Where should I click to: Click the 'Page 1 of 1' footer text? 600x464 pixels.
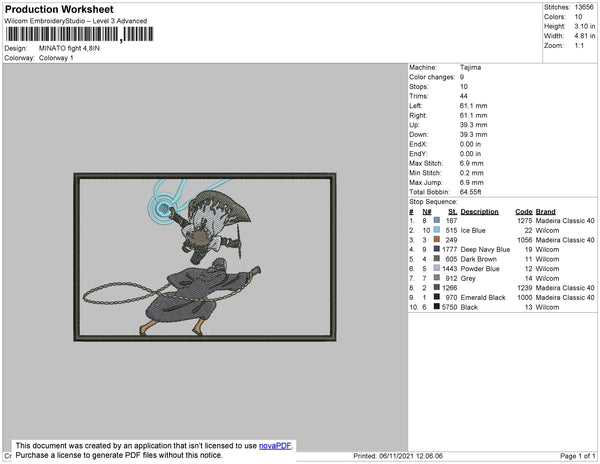[x=577, y=456]
